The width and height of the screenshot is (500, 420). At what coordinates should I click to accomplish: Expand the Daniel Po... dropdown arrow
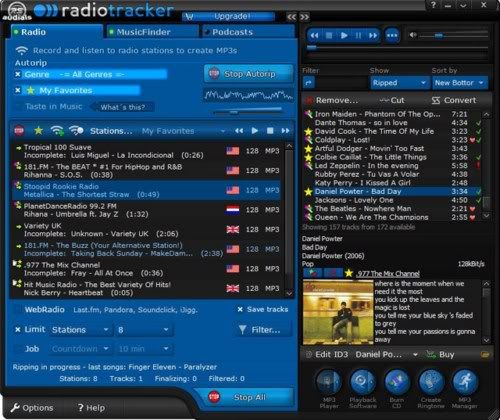click(415, 355)
